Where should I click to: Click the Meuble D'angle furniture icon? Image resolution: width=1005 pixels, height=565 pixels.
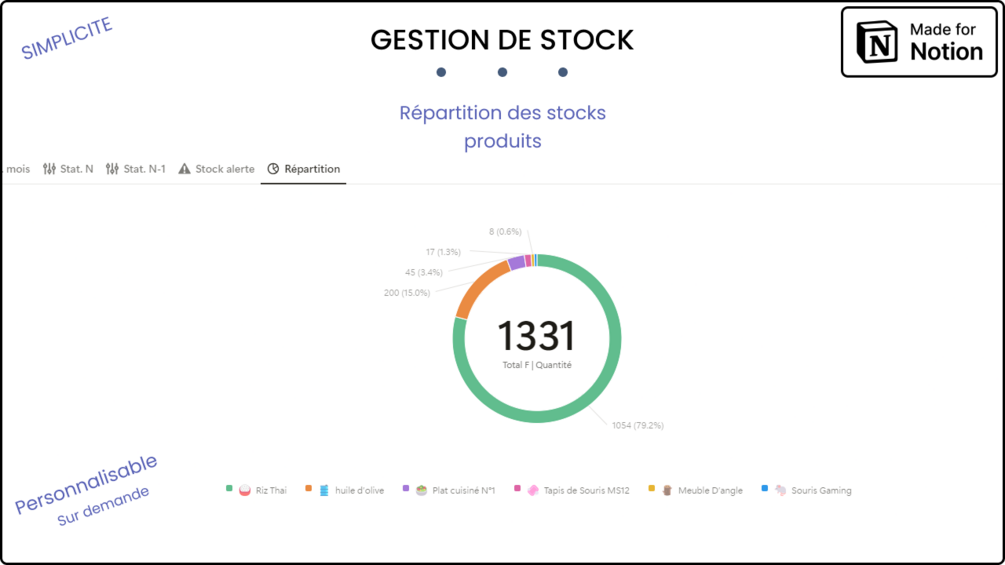[667, 490]
